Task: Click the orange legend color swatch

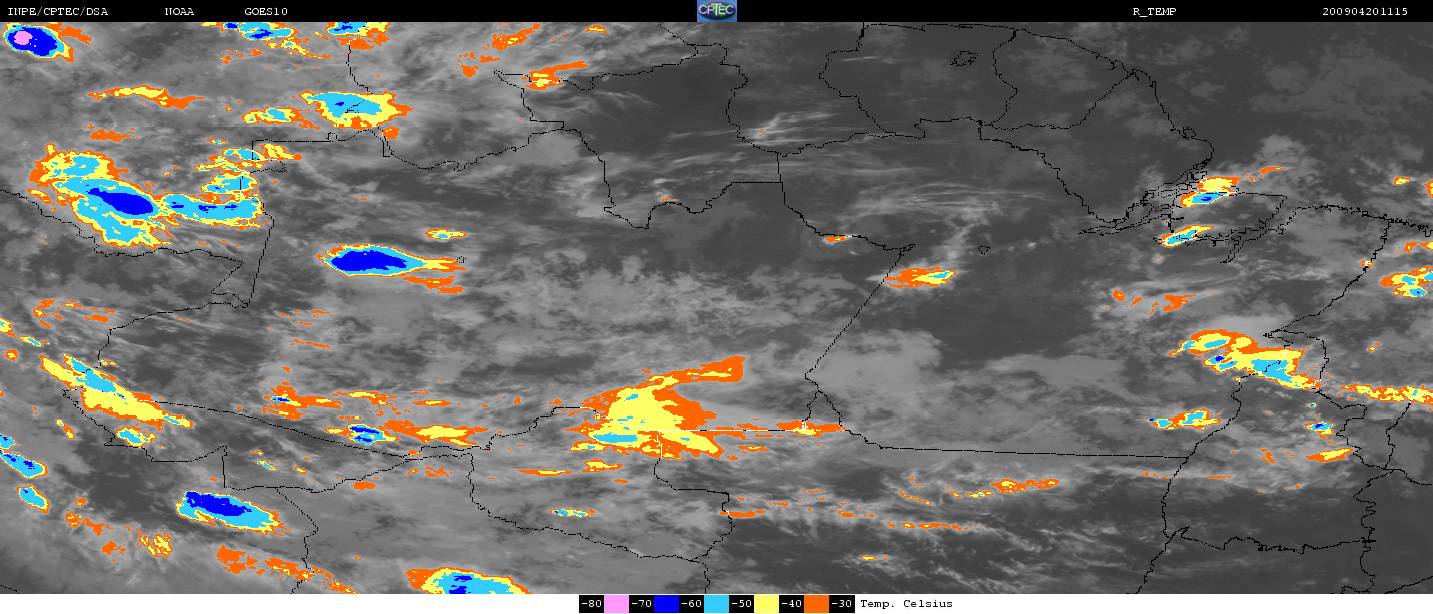Action: (816, 604)
